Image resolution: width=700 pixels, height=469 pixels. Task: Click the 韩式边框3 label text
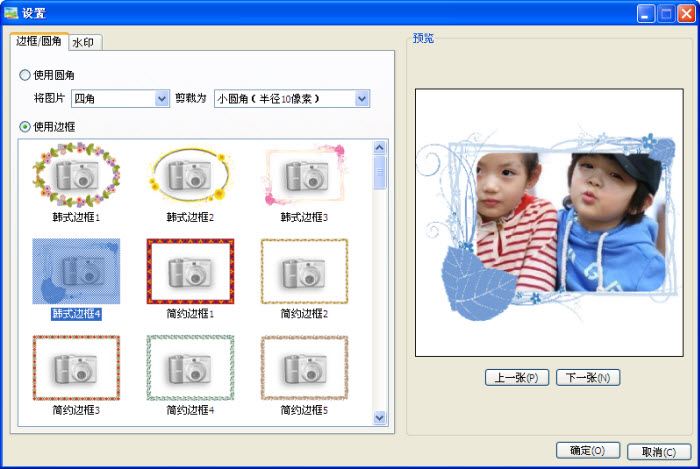point(304,217)
